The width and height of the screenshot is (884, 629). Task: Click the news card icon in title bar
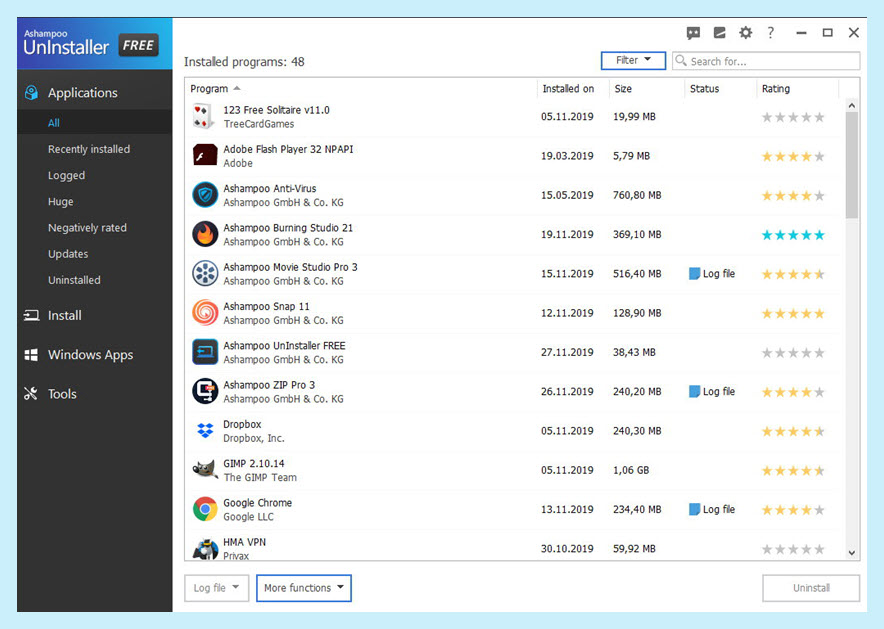(x=719, y=33)
